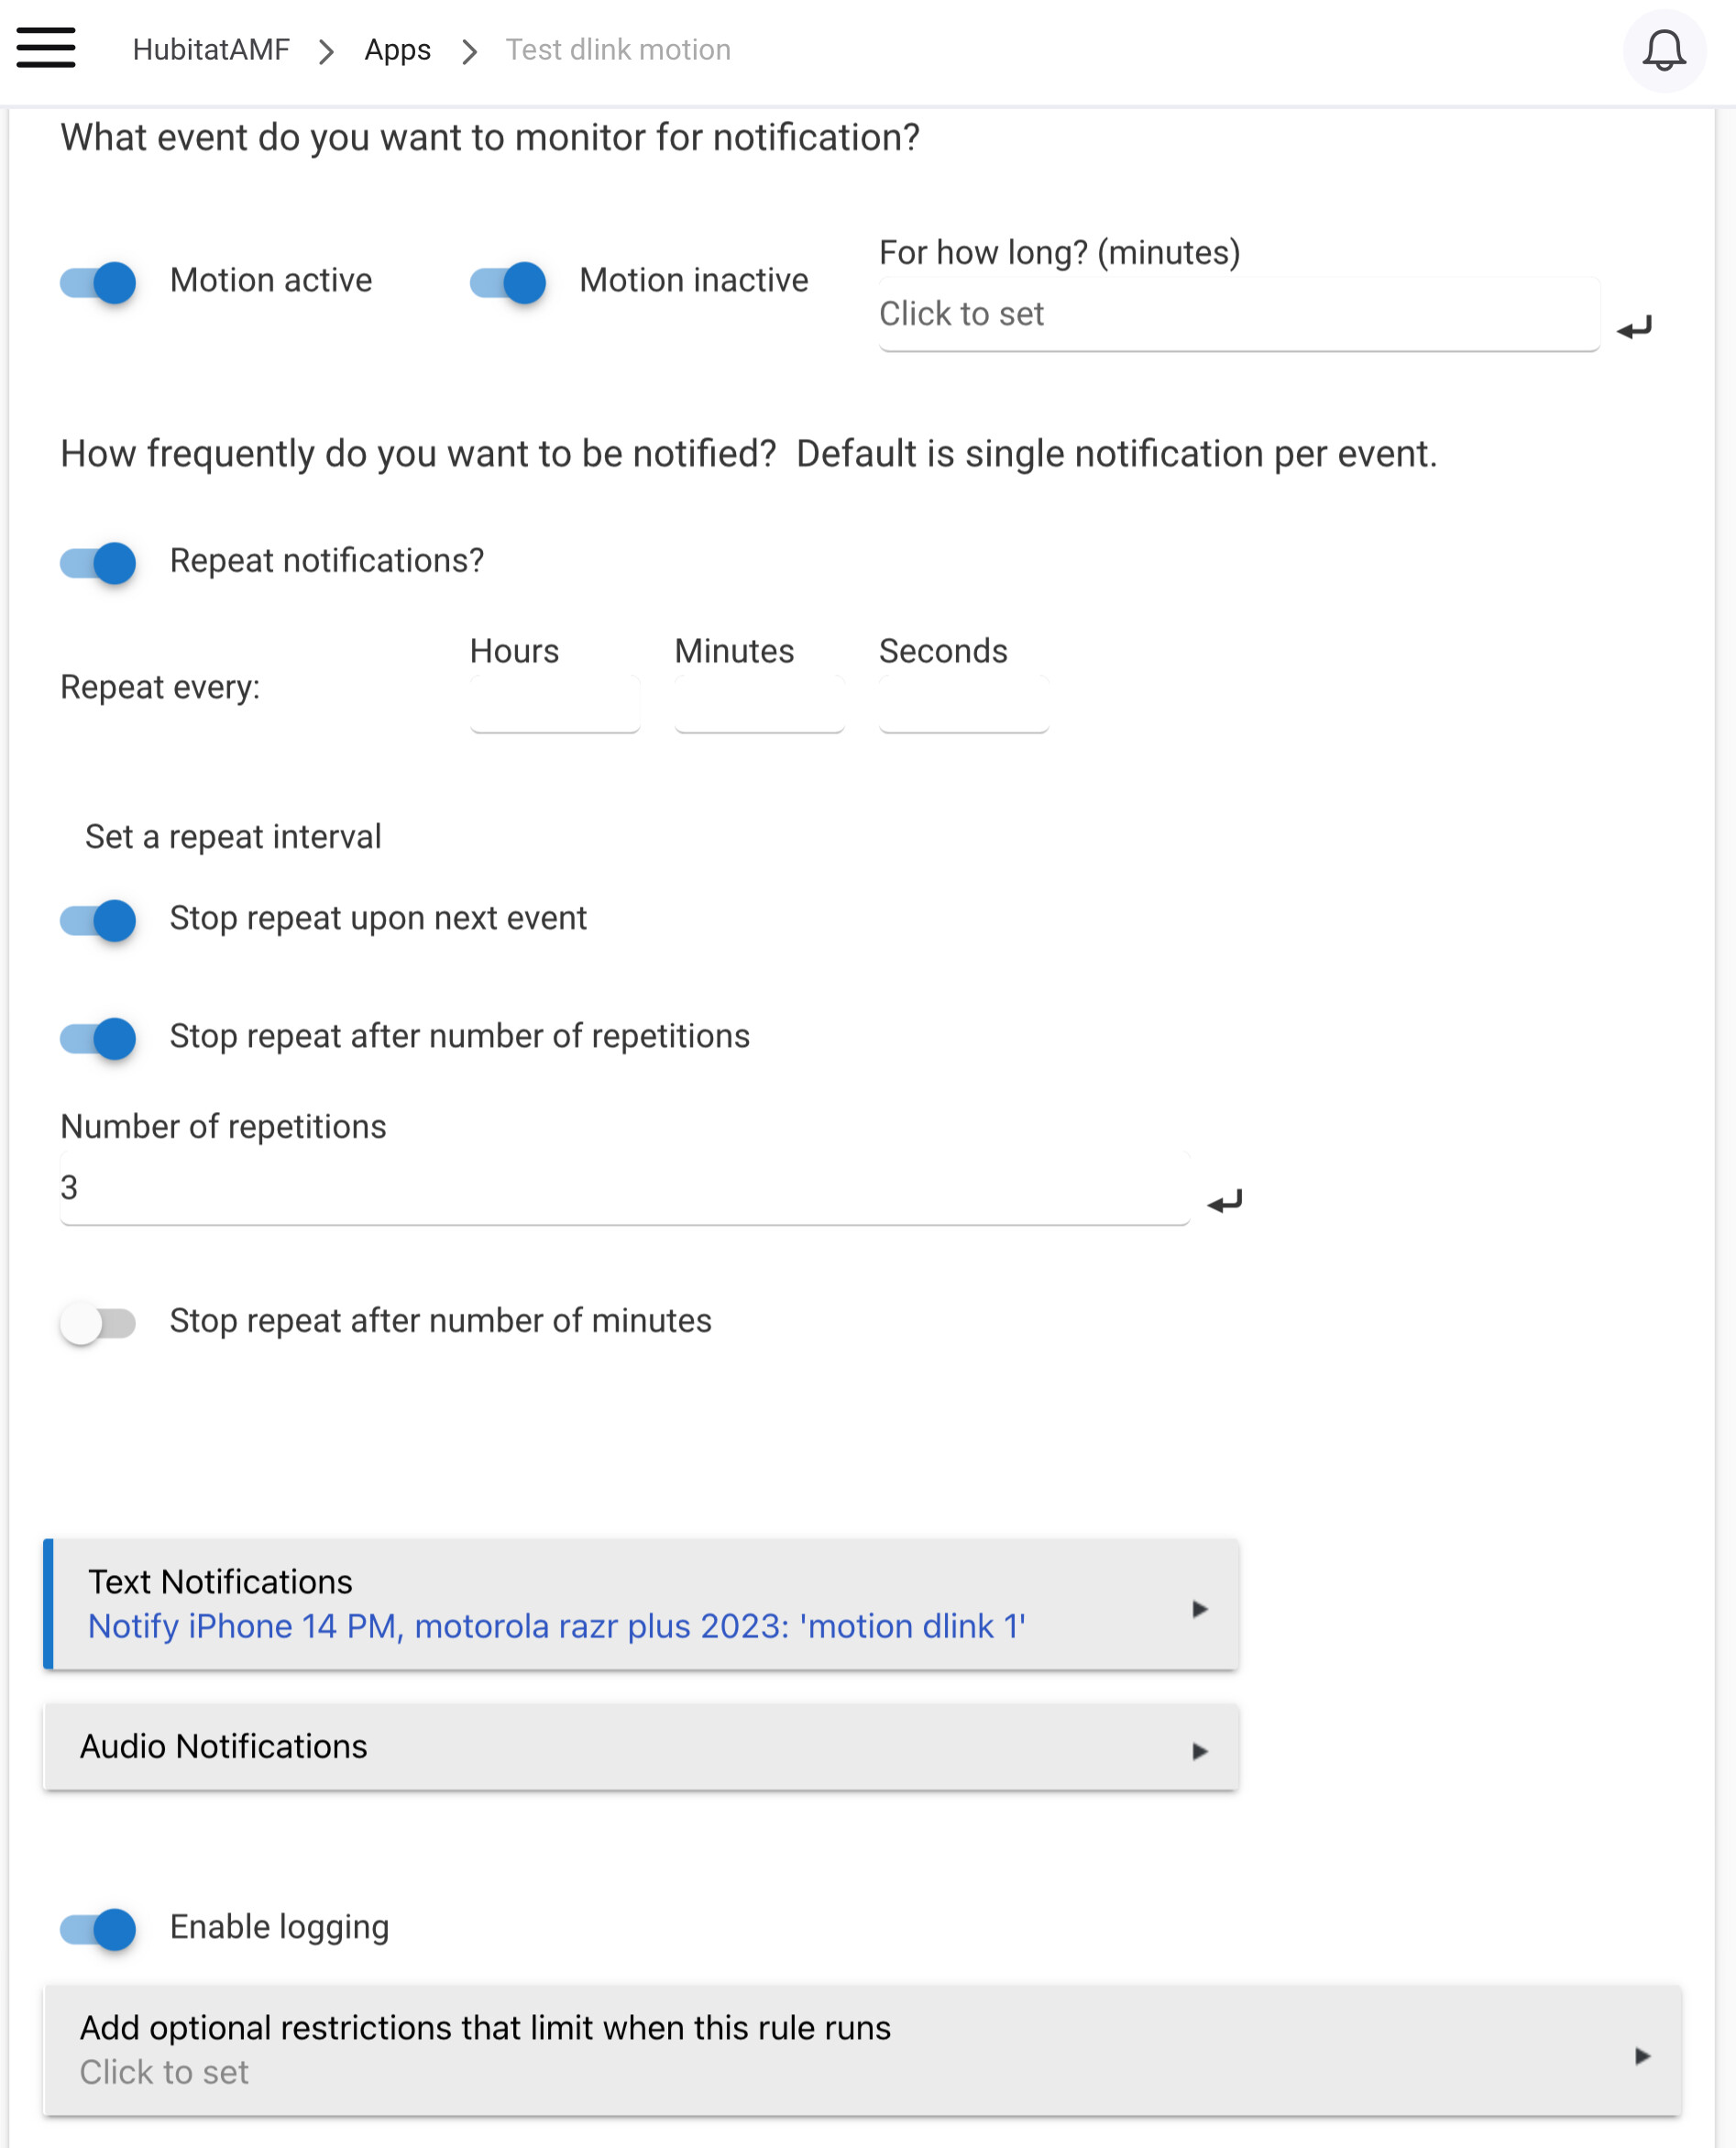Open the Notify iPhone 14 PM link

(x=557, y=1626)
